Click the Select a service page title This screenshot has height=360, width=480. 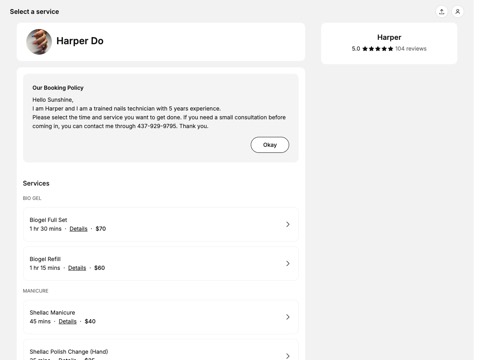(x=34, y=12)
